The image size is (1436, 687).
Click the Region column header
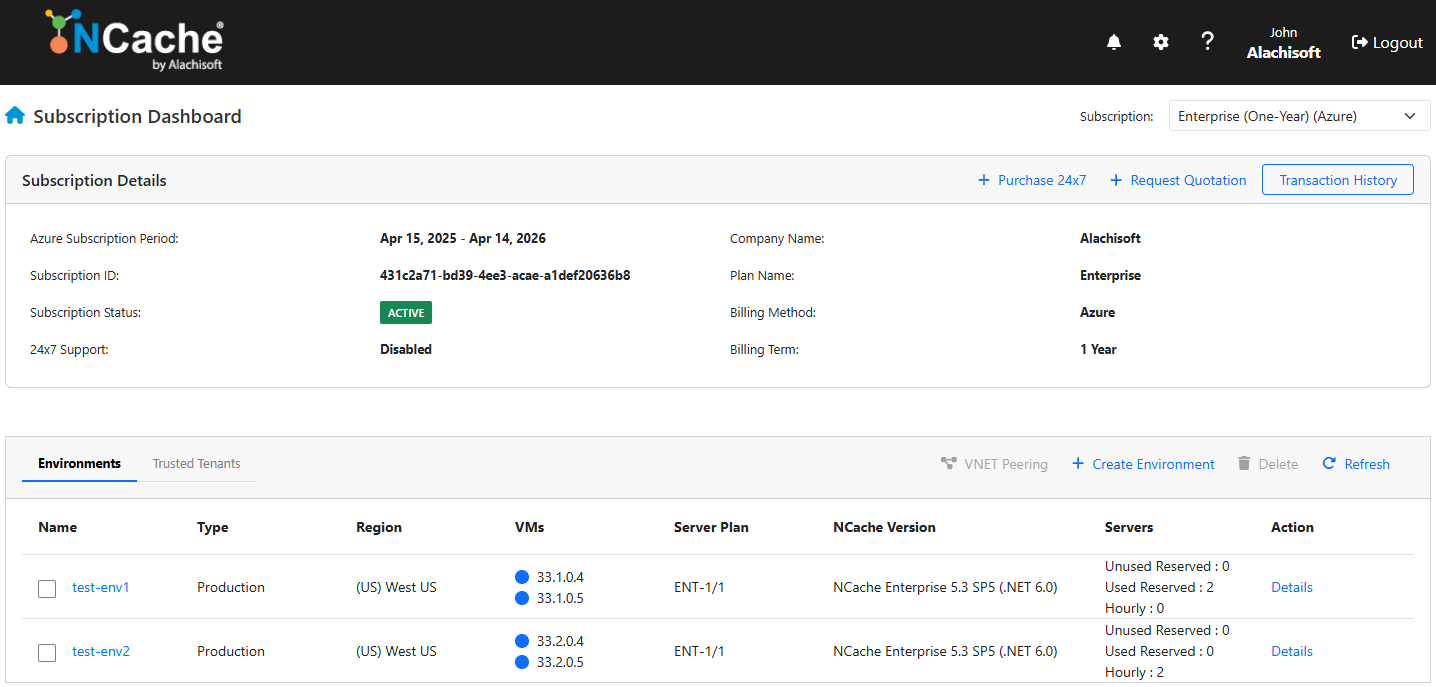click(x=379, y=527)
